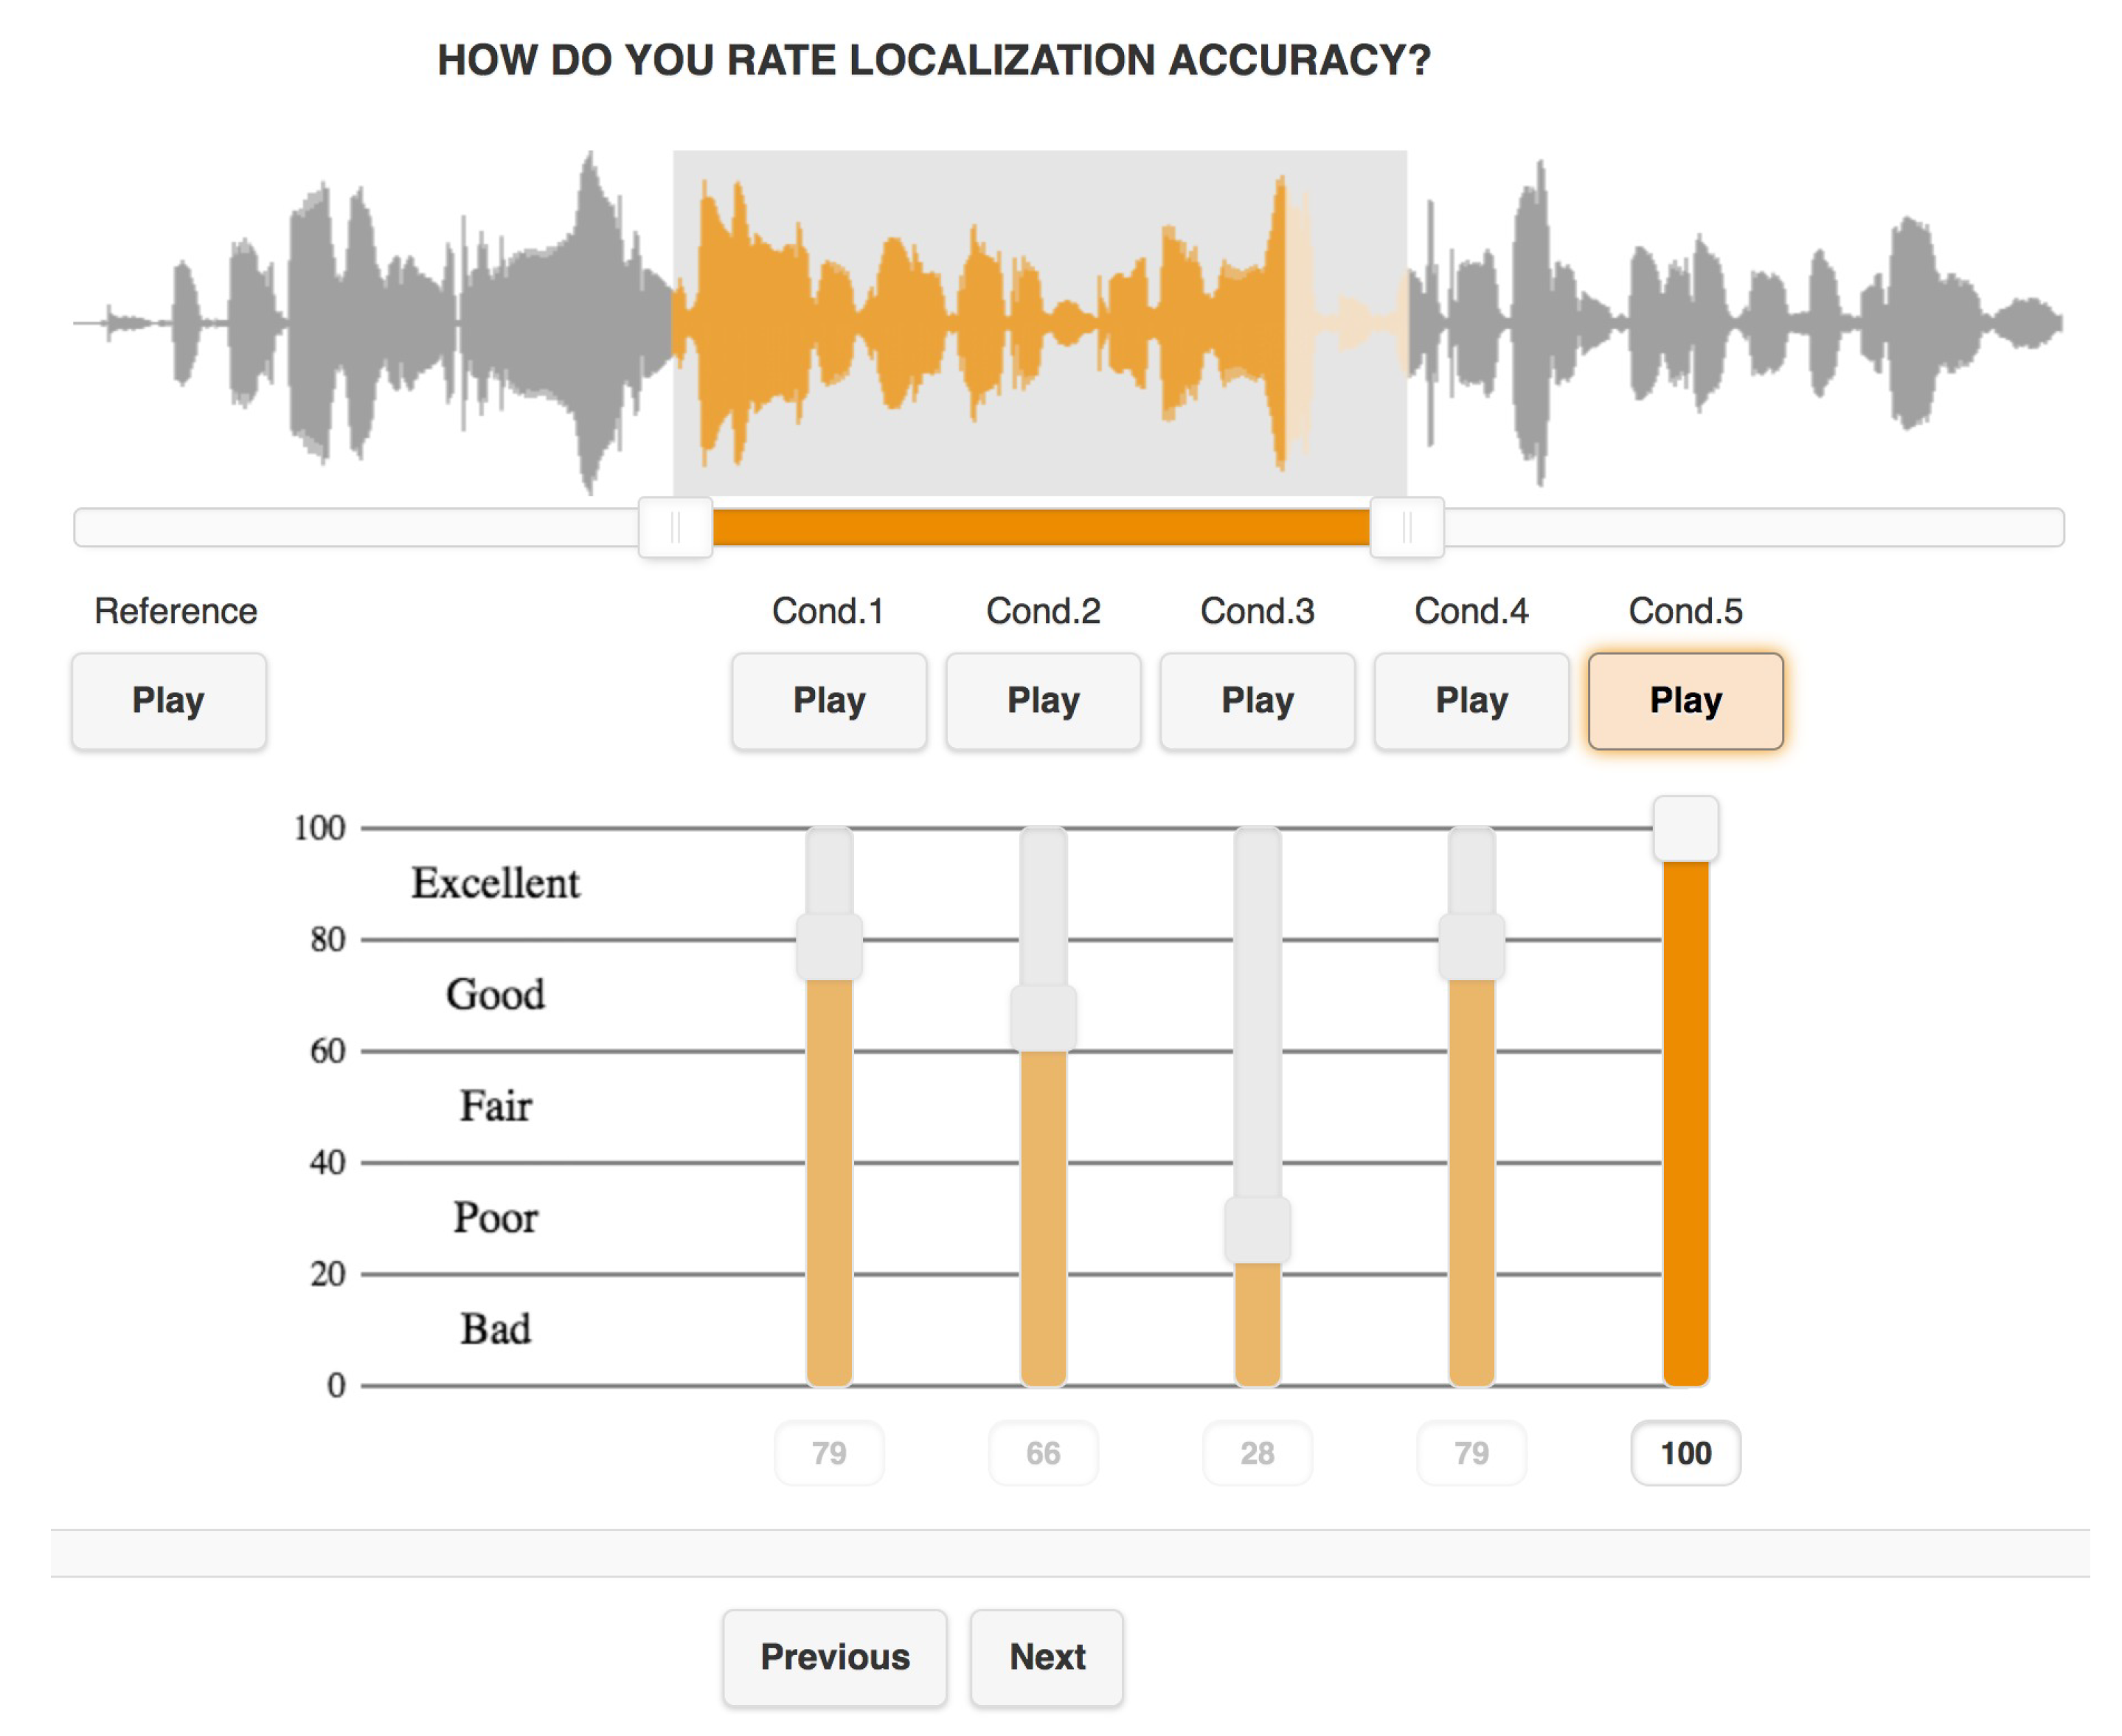Click Cond.5 score field showing 100

(x=1685, y=1453)
